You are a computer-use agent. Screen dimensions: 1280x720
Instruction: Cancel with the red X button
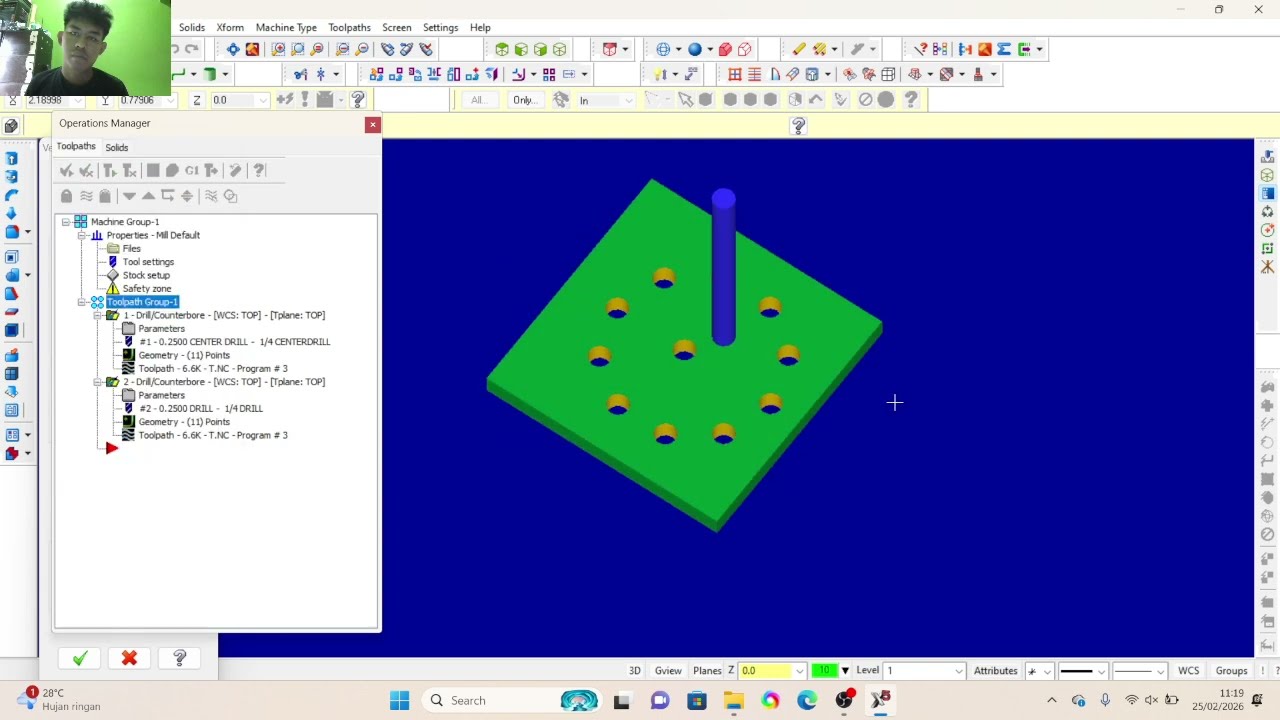tap(129, 658)
